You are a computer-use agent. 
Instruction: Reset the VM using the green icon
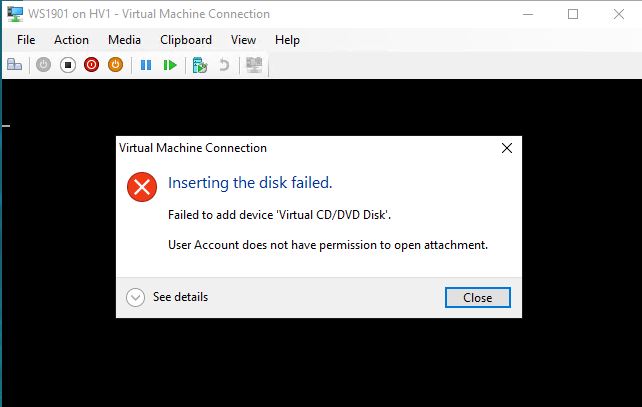(170, 65)
